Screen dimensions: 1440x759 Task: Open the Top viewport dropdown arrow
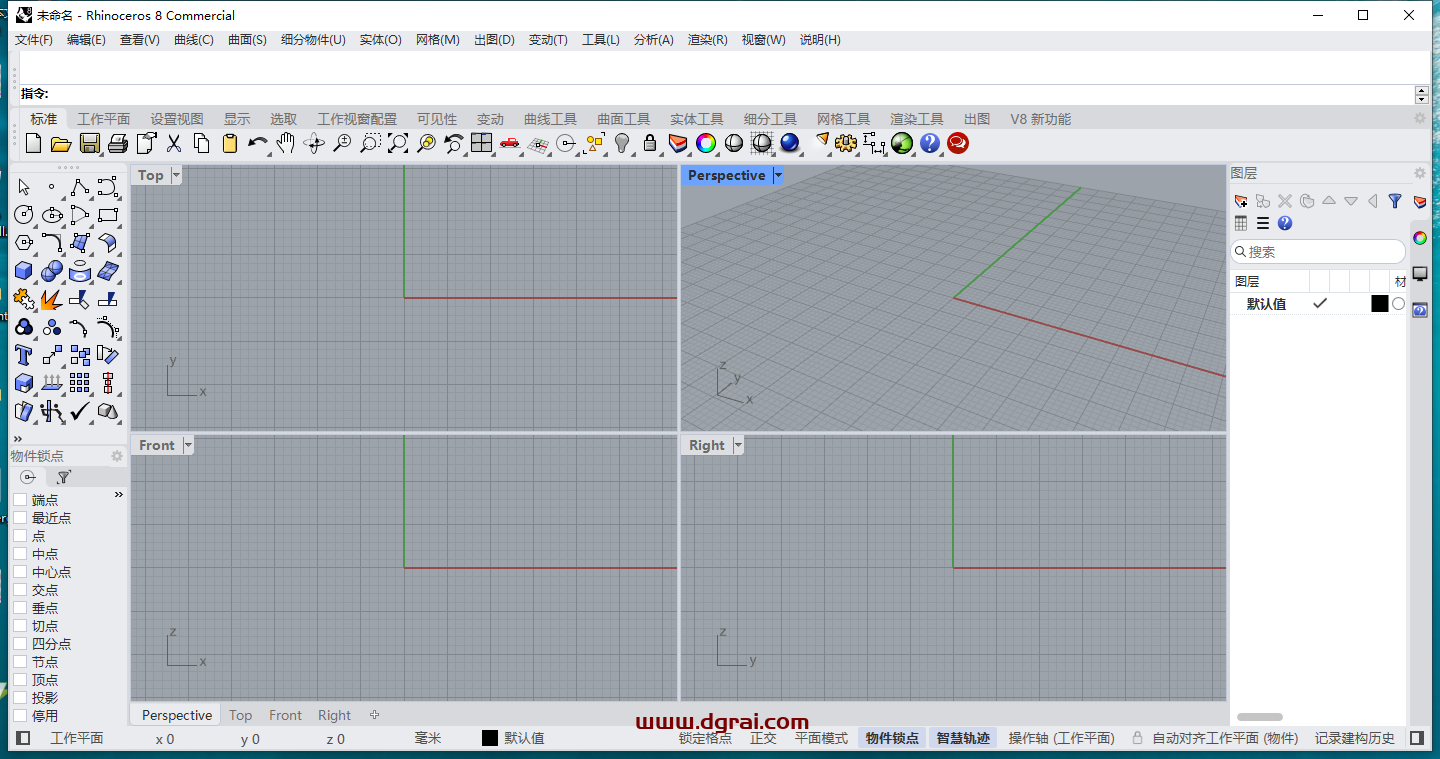(x=176, y=175)
